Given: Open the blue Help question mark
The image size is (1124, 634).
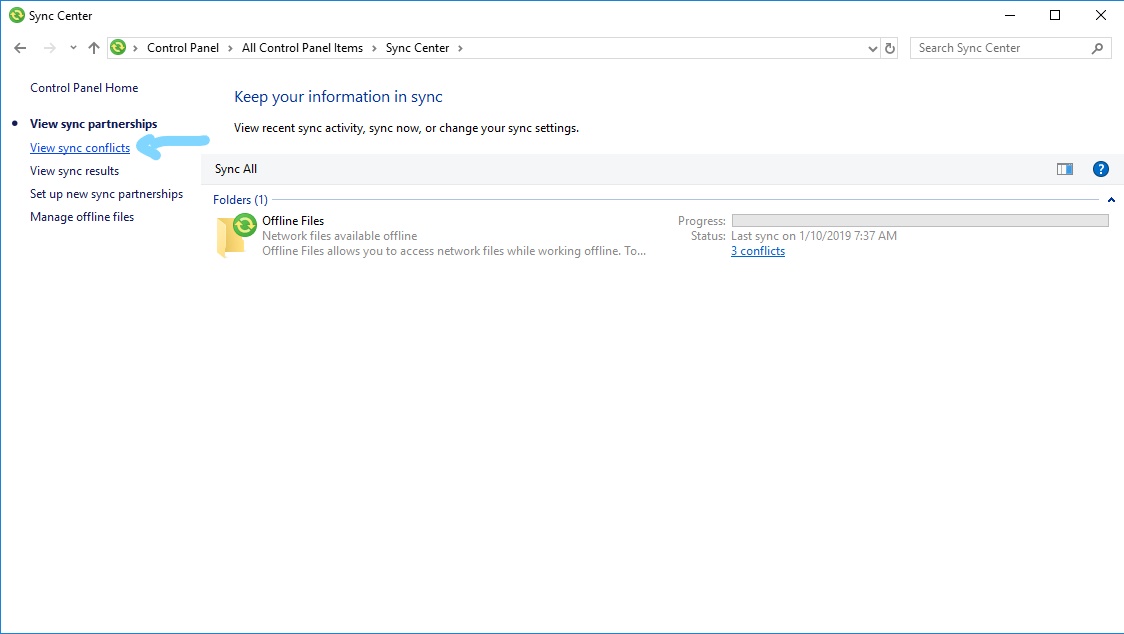Looking at the screenshot, I should 1101,169.
